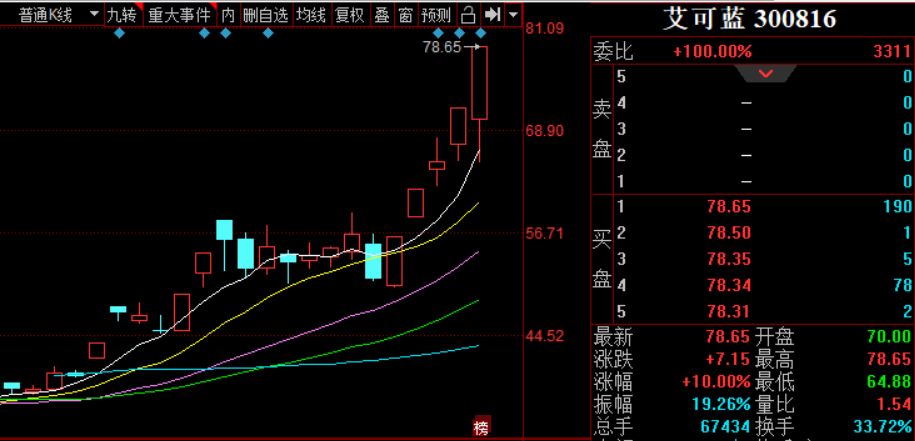Viewport: 915px width, 441px height.
Task: Select buy level 2 price 78.50
Action: [729, 233]
